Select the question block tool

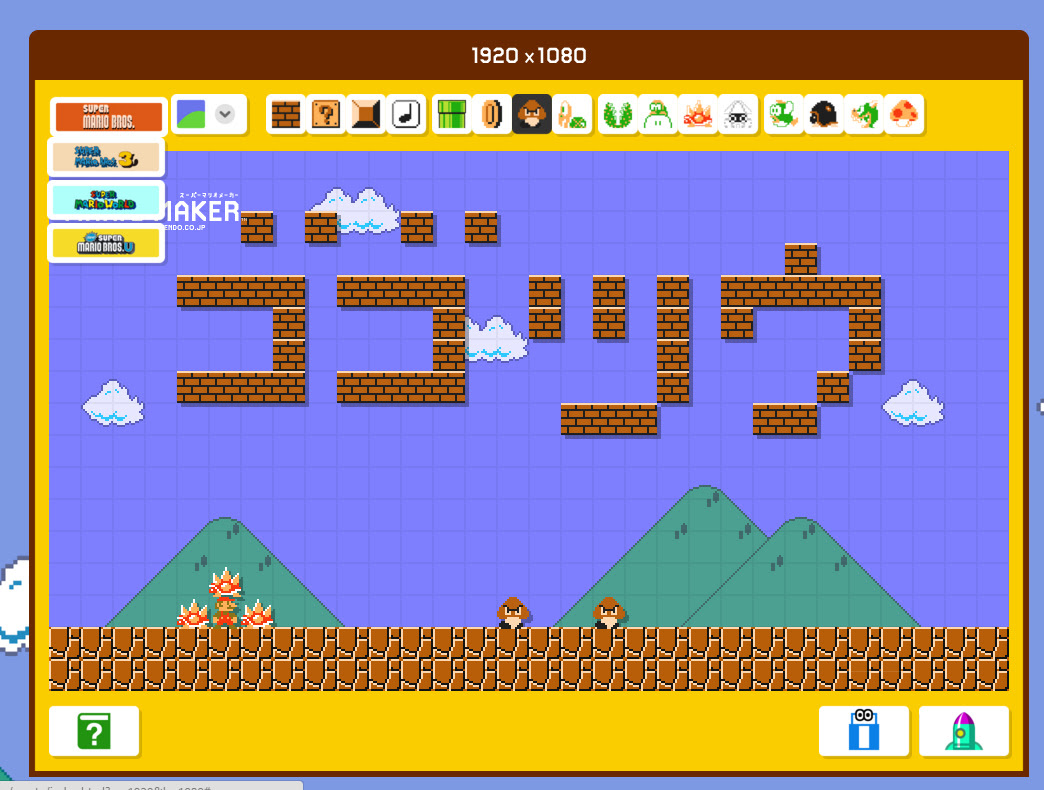point(326,114)
